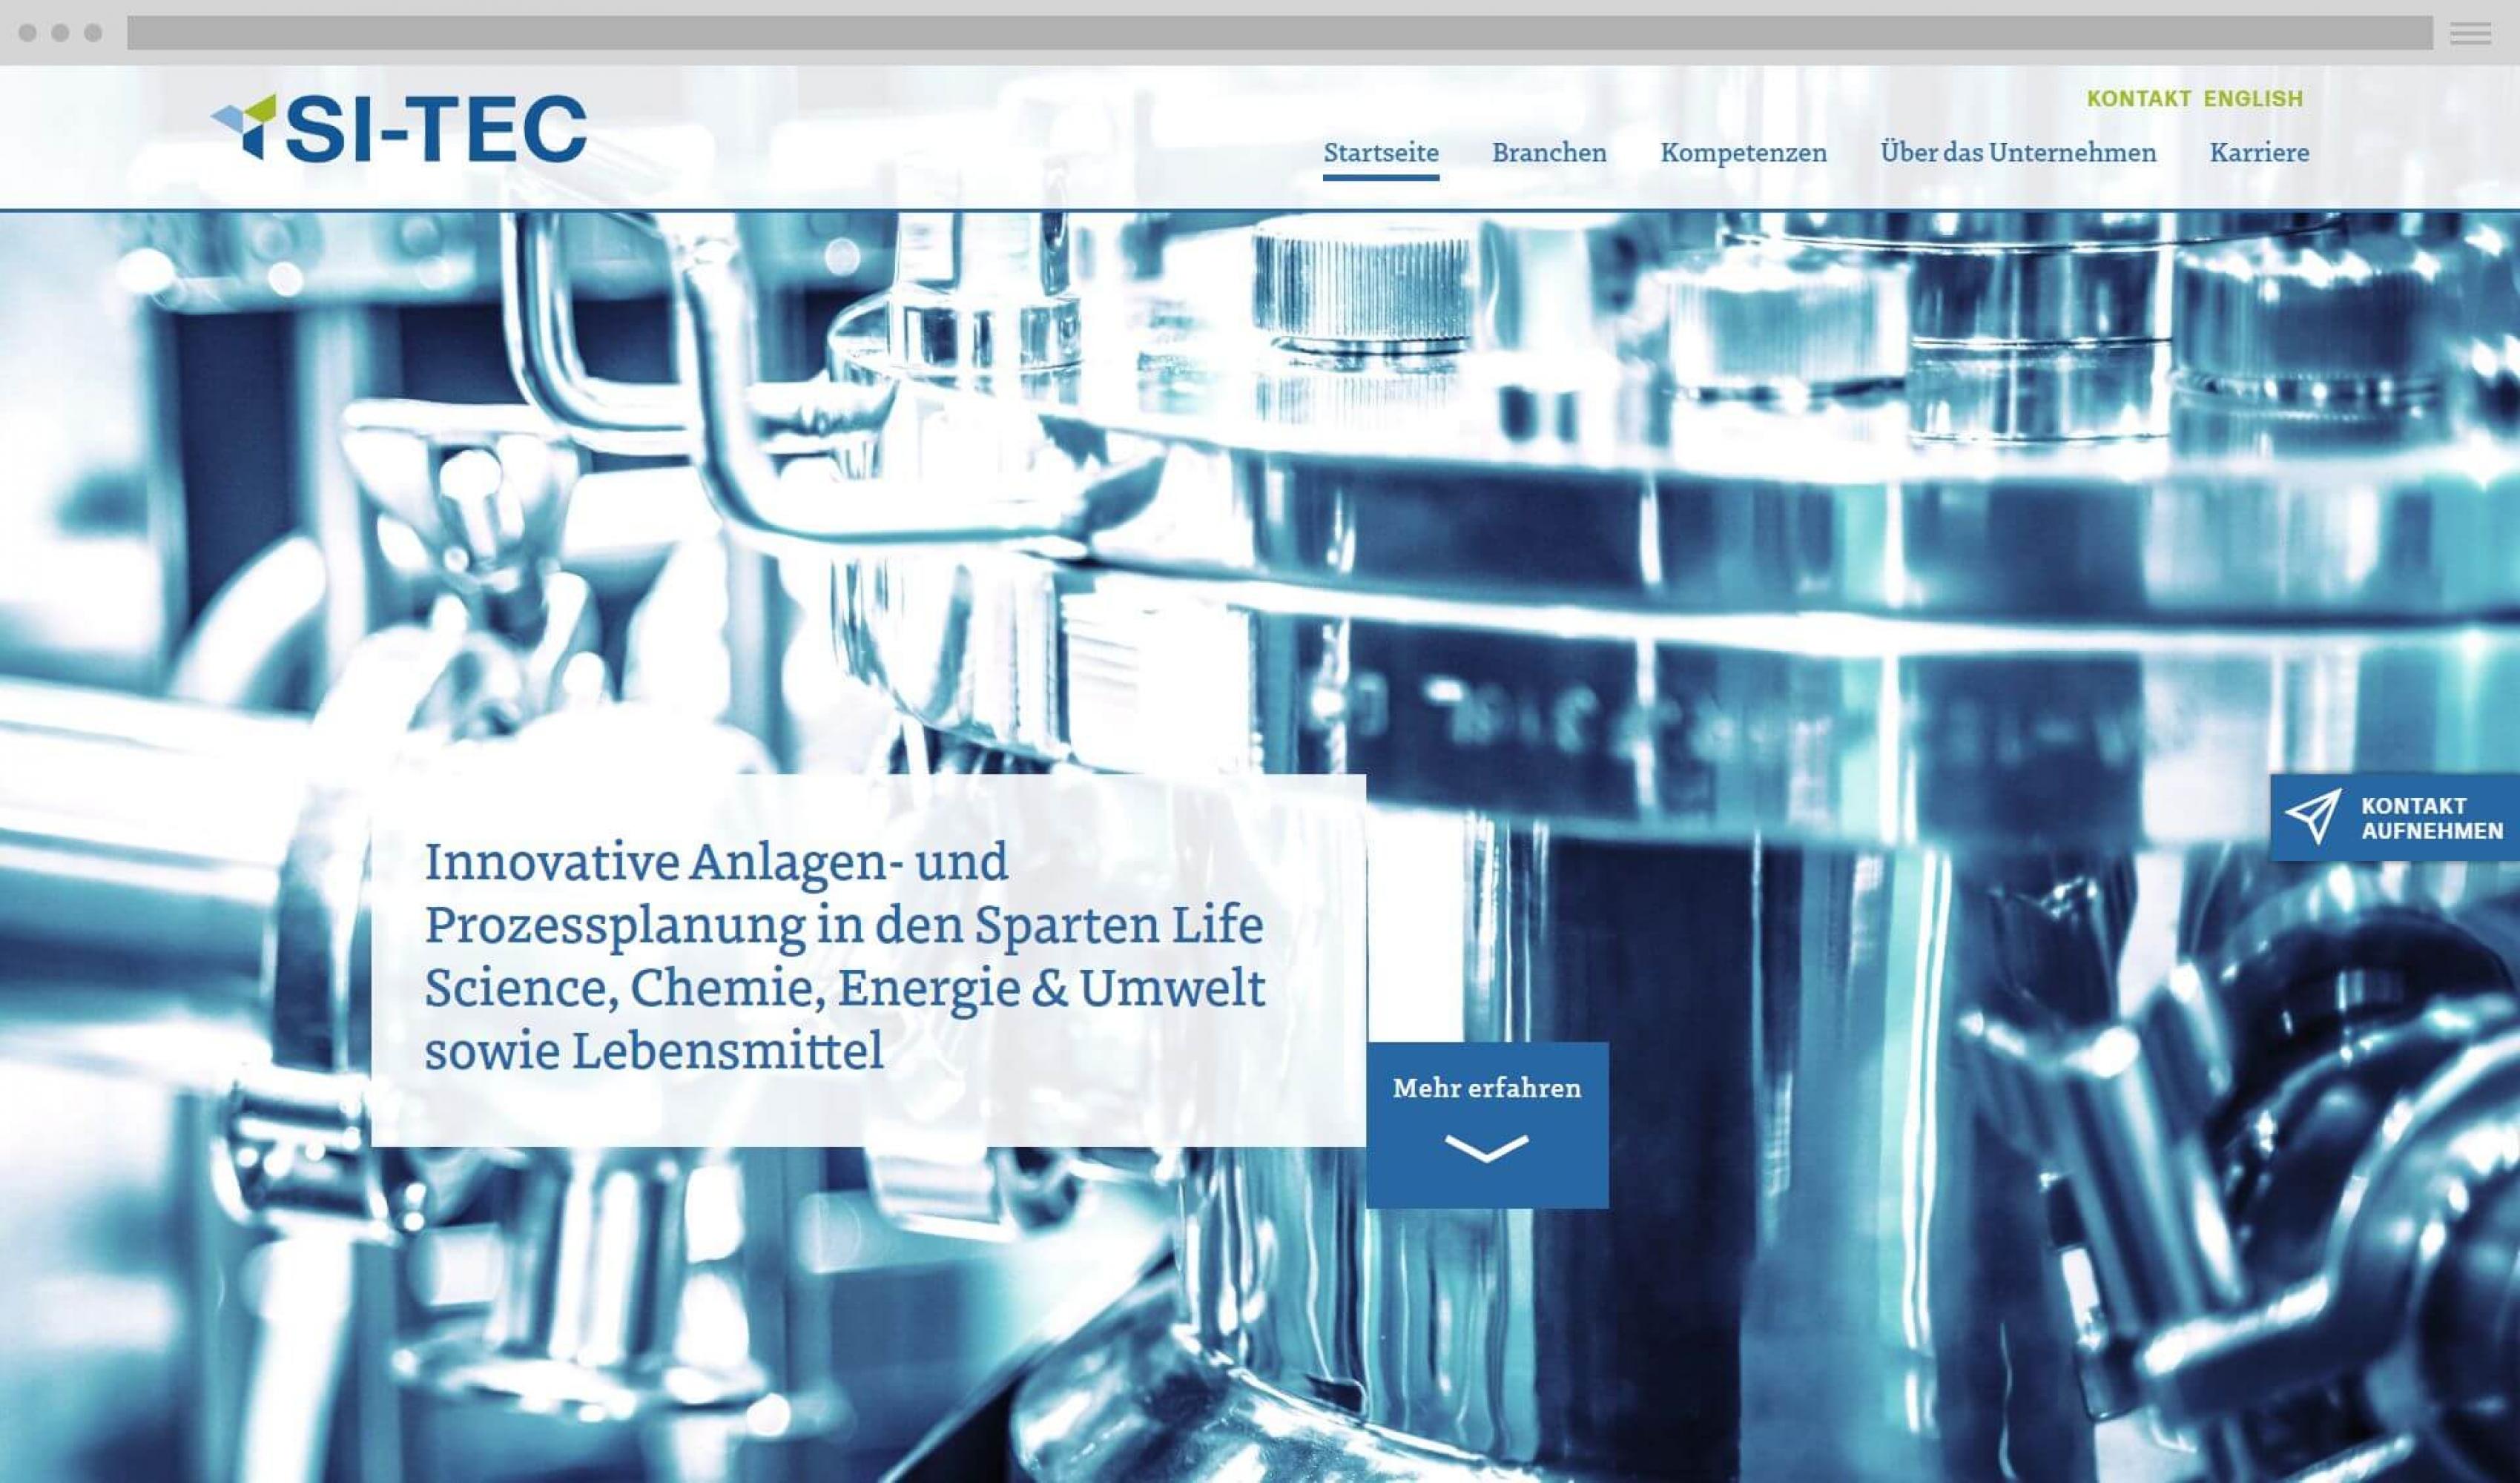Open the Branchen menu item

pos(1549,153)
